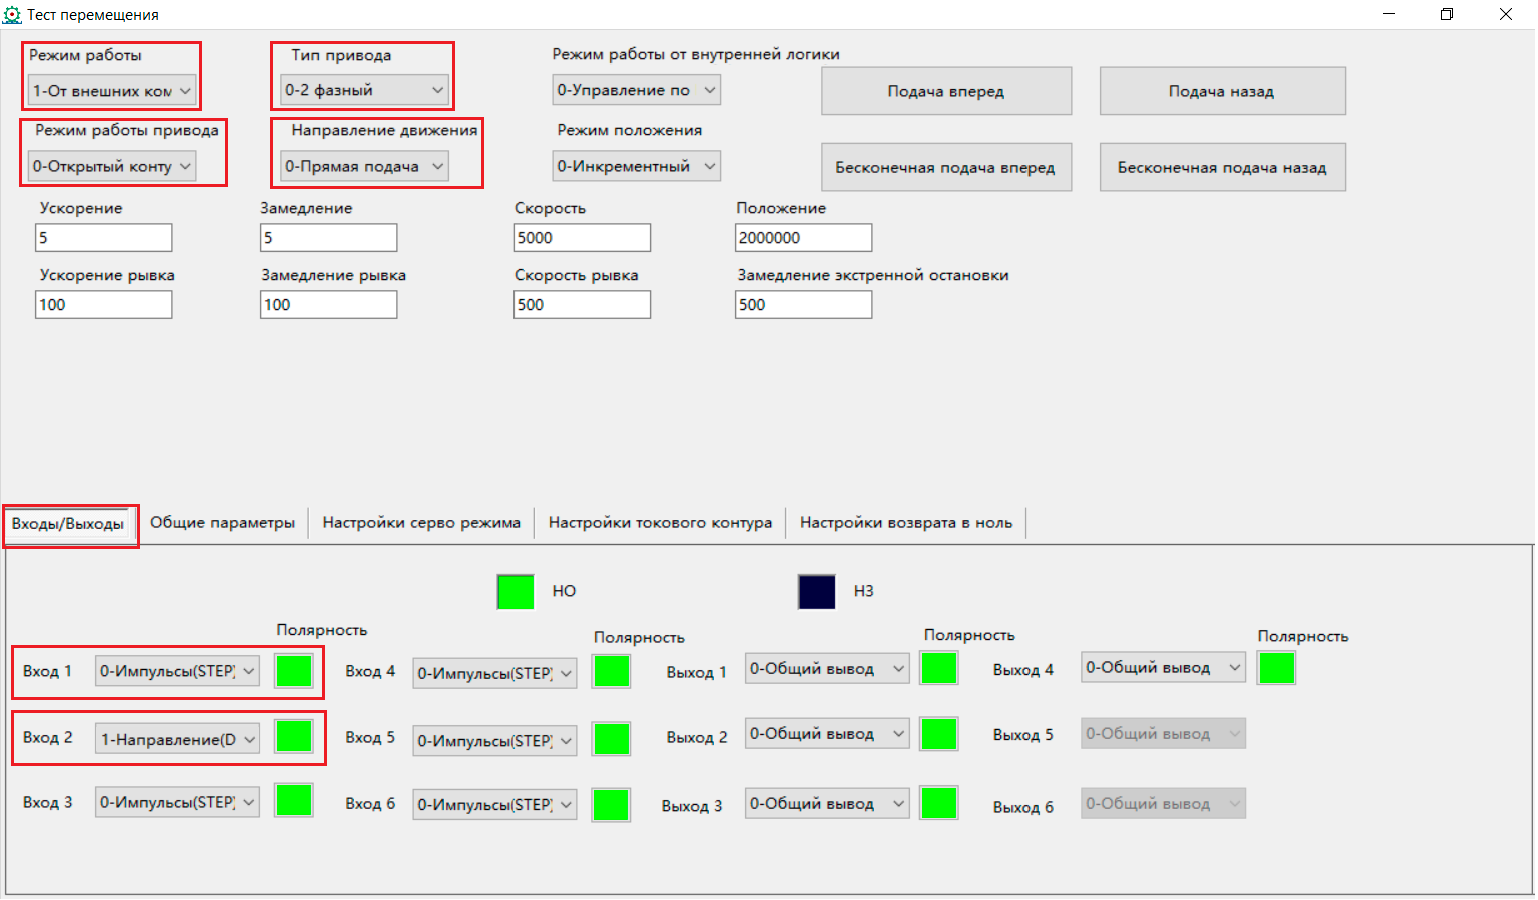This screenshot has height=900, width=1538.
Task: Expand the Тип привода combo box
Action: pos(364,90)
